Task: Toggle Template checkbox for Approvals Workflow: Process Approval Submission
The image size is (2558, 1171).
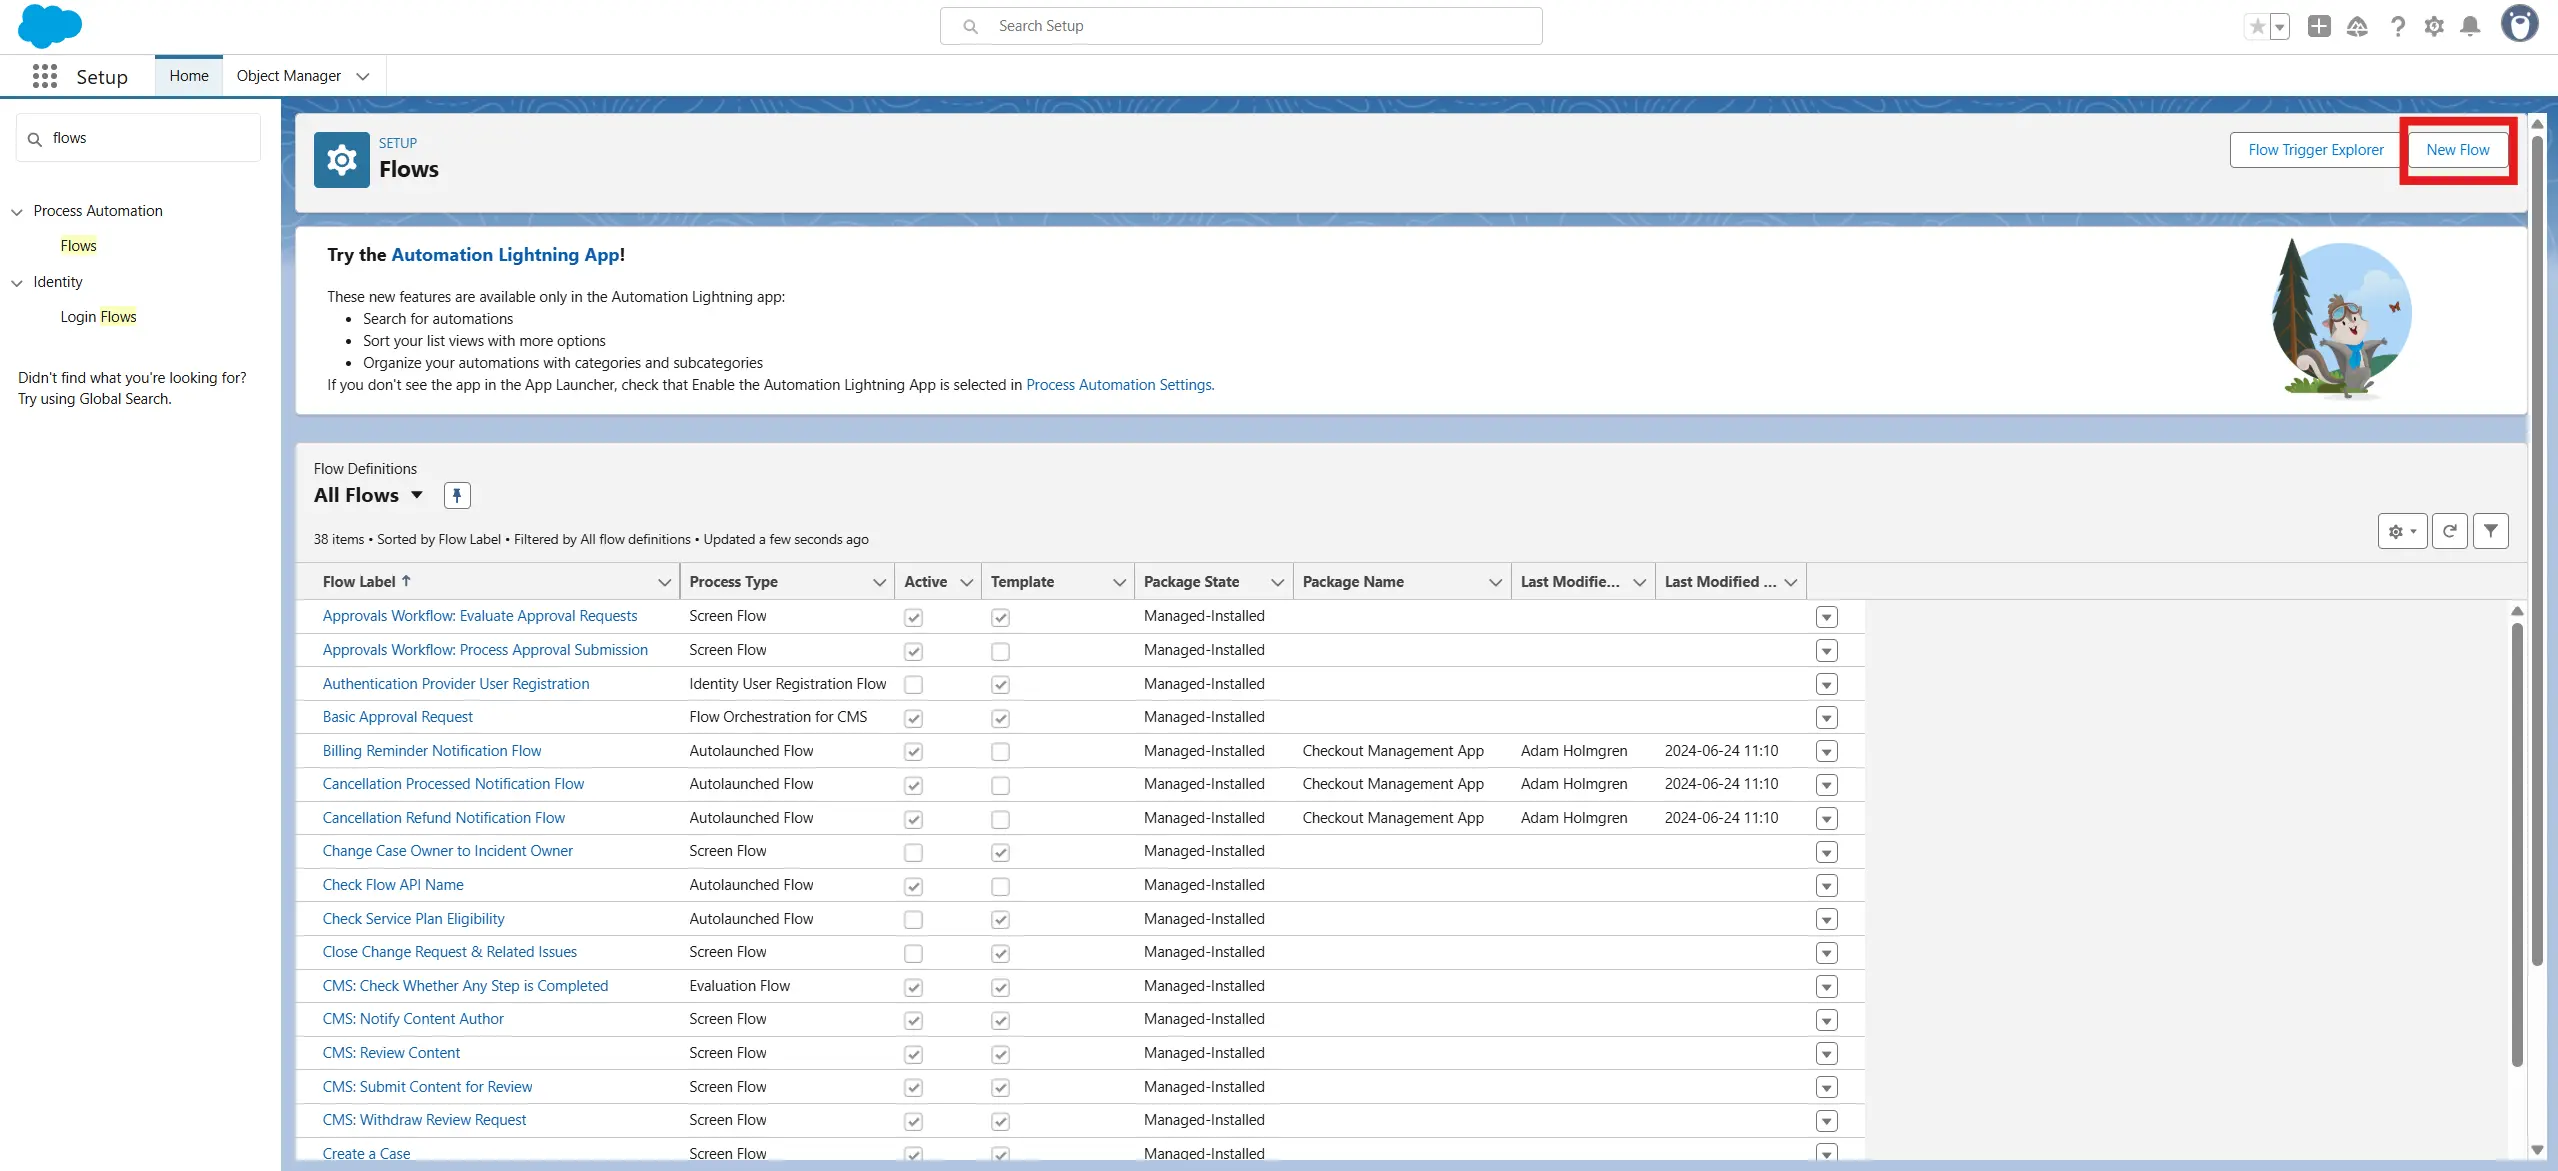Action: click(1000, 651)
